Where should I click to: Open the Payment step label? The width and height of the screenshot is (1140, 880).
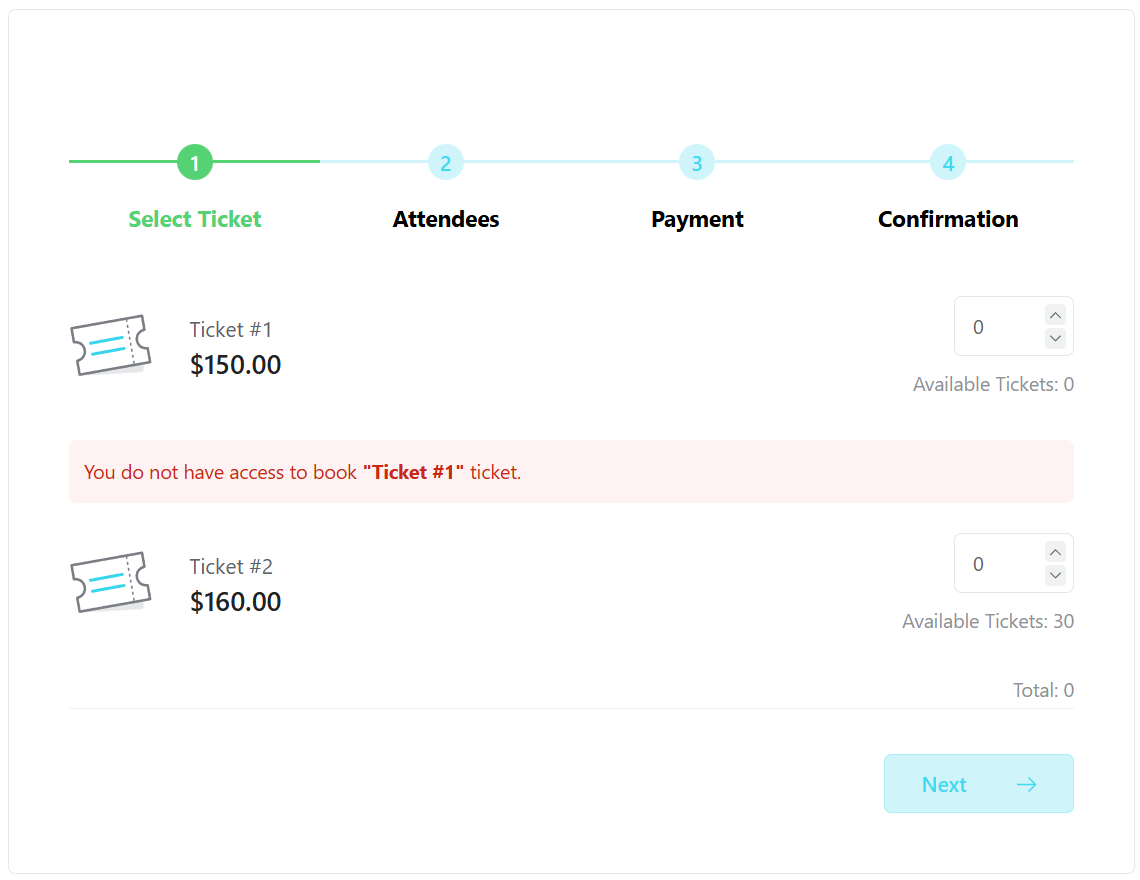click(x=697, y=219)
